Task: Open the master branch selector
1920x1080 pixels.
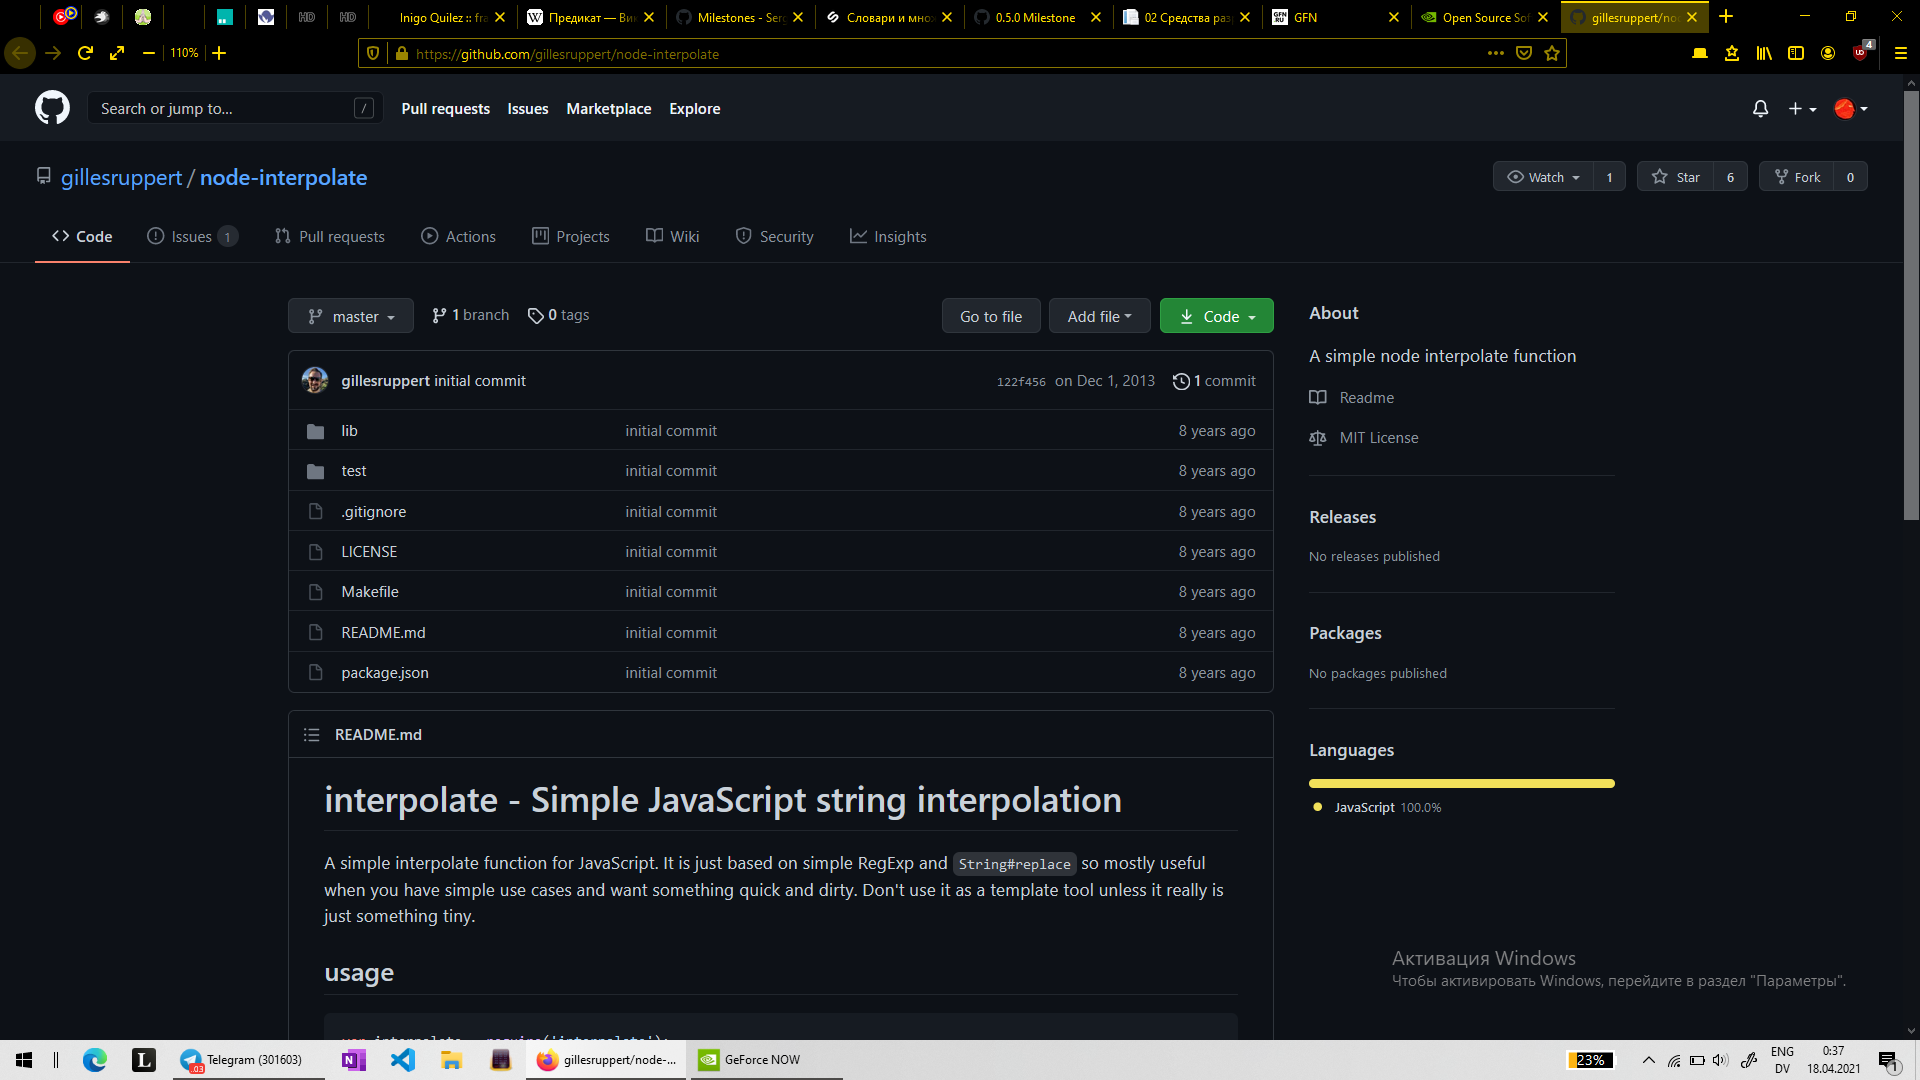Action: (x=351, y=316)
